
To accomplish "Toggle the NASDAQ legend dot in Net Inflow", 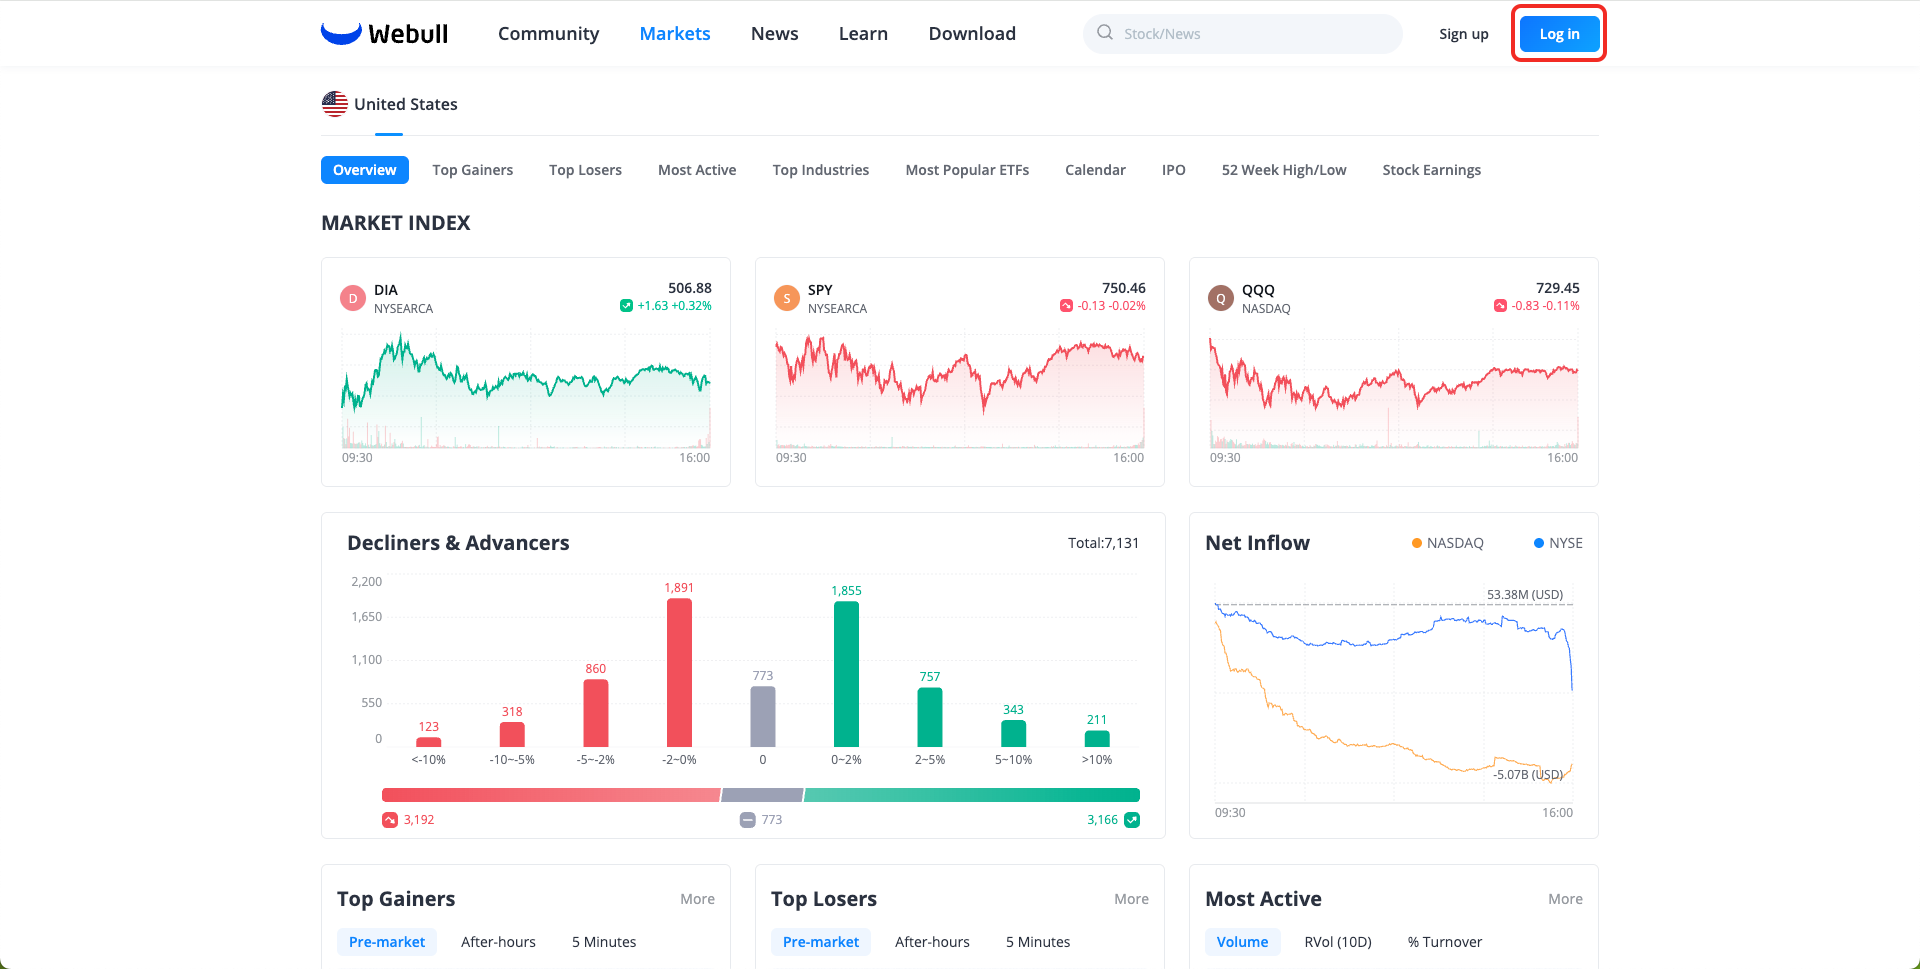I will click(1416, 543).
